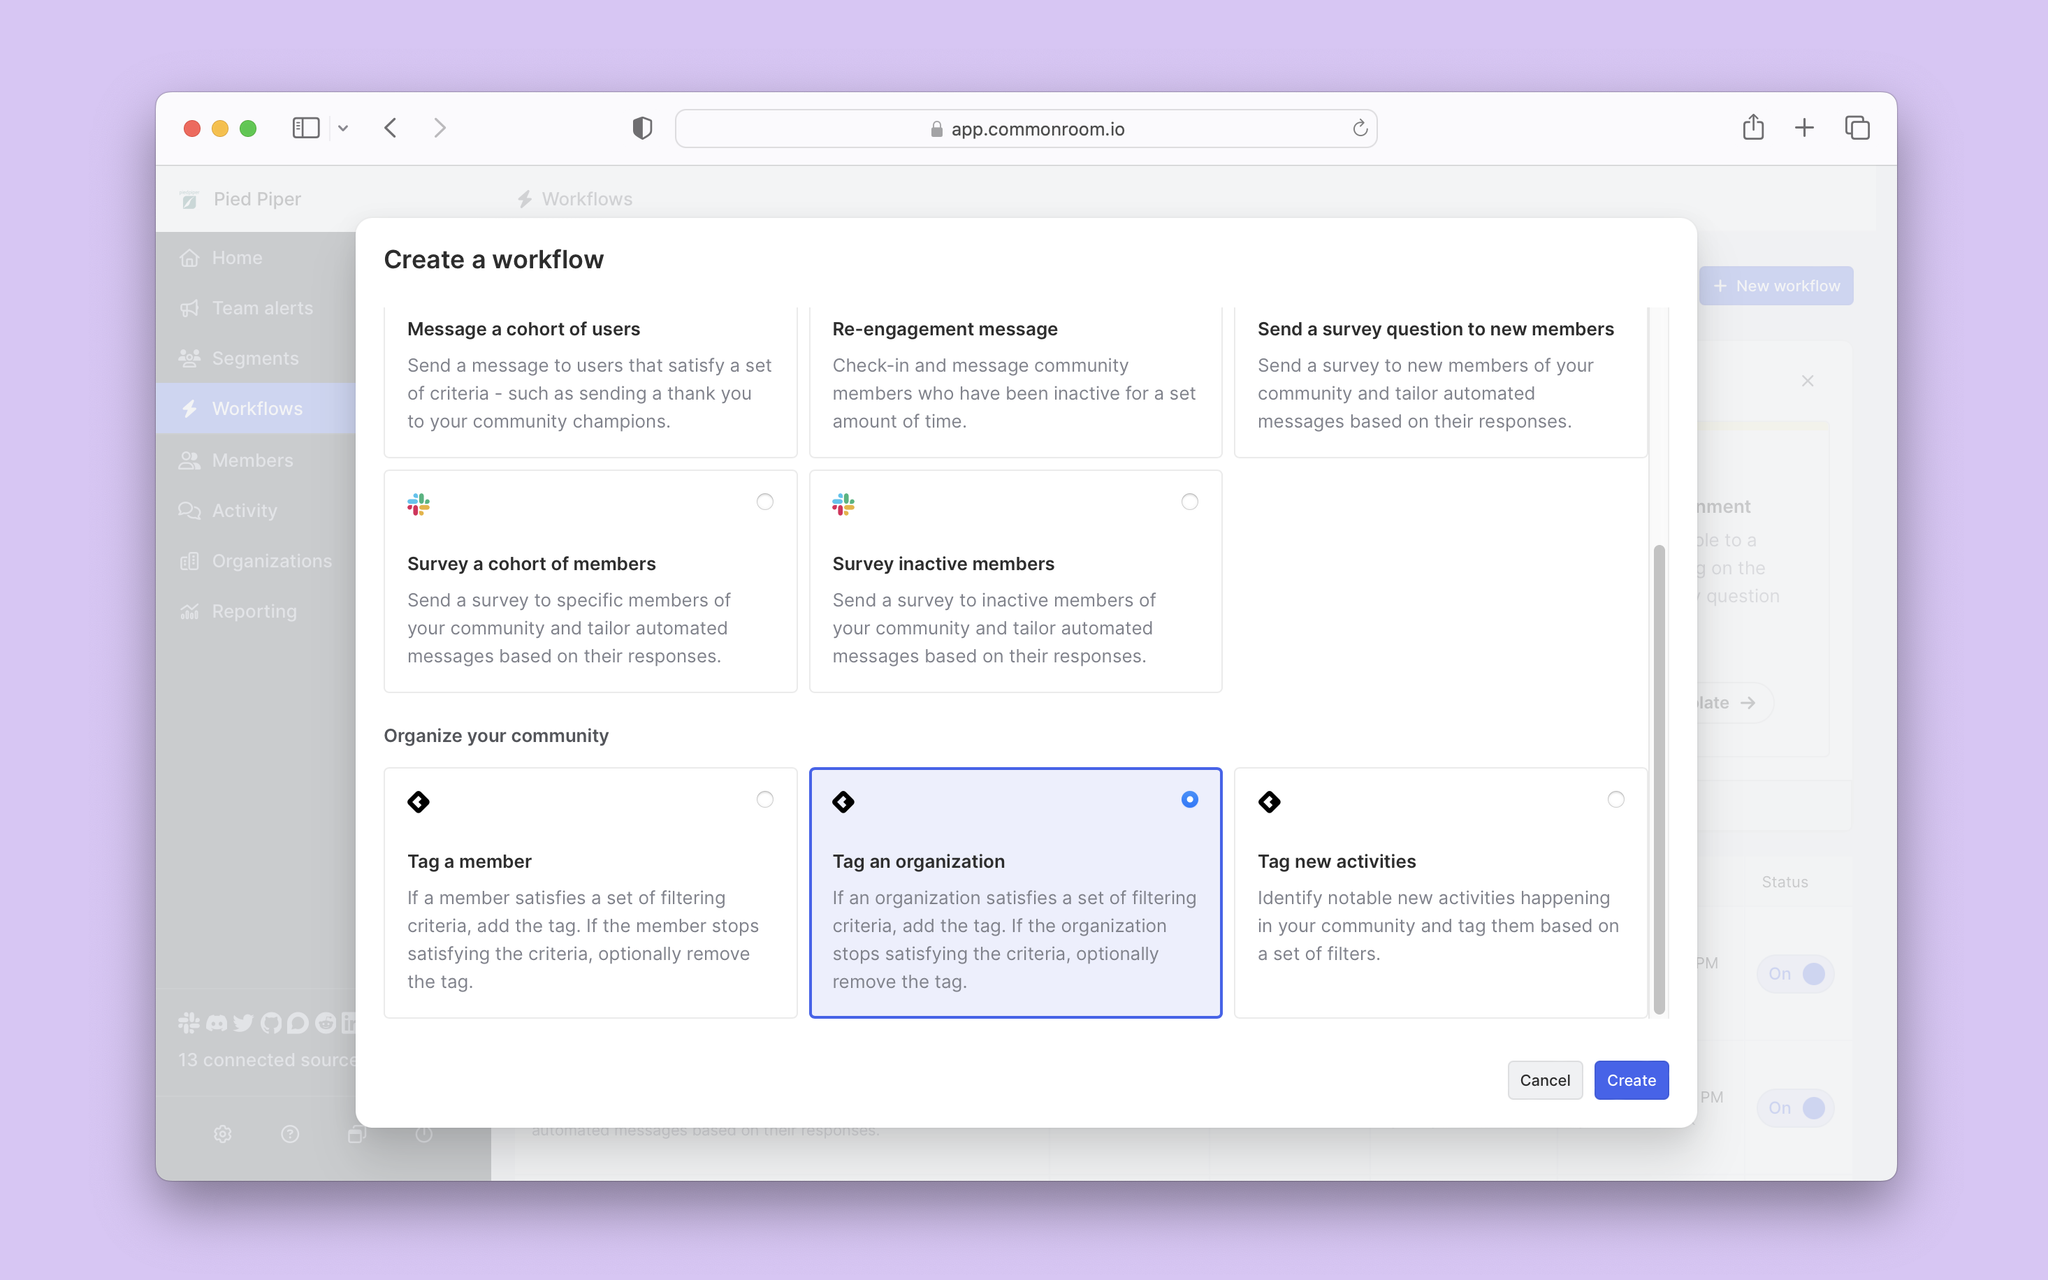Select Tag a member radio button
Screen dimensions: 2048x1280
point(765,799)
